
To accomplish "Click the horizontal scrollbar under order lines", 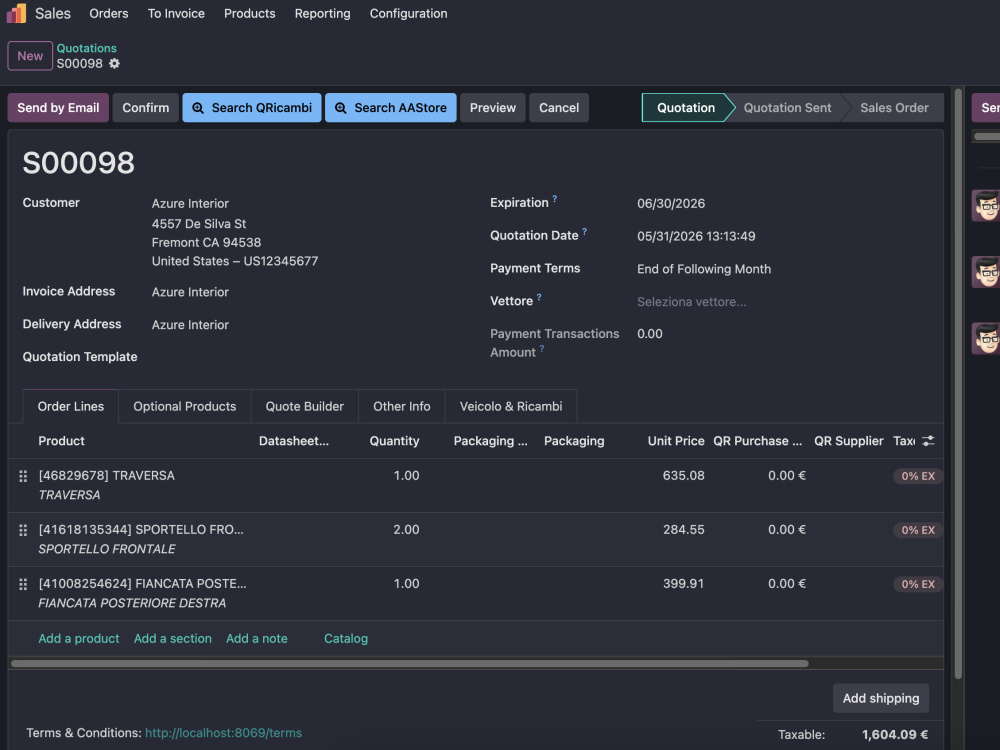I will tap(409, 664).
